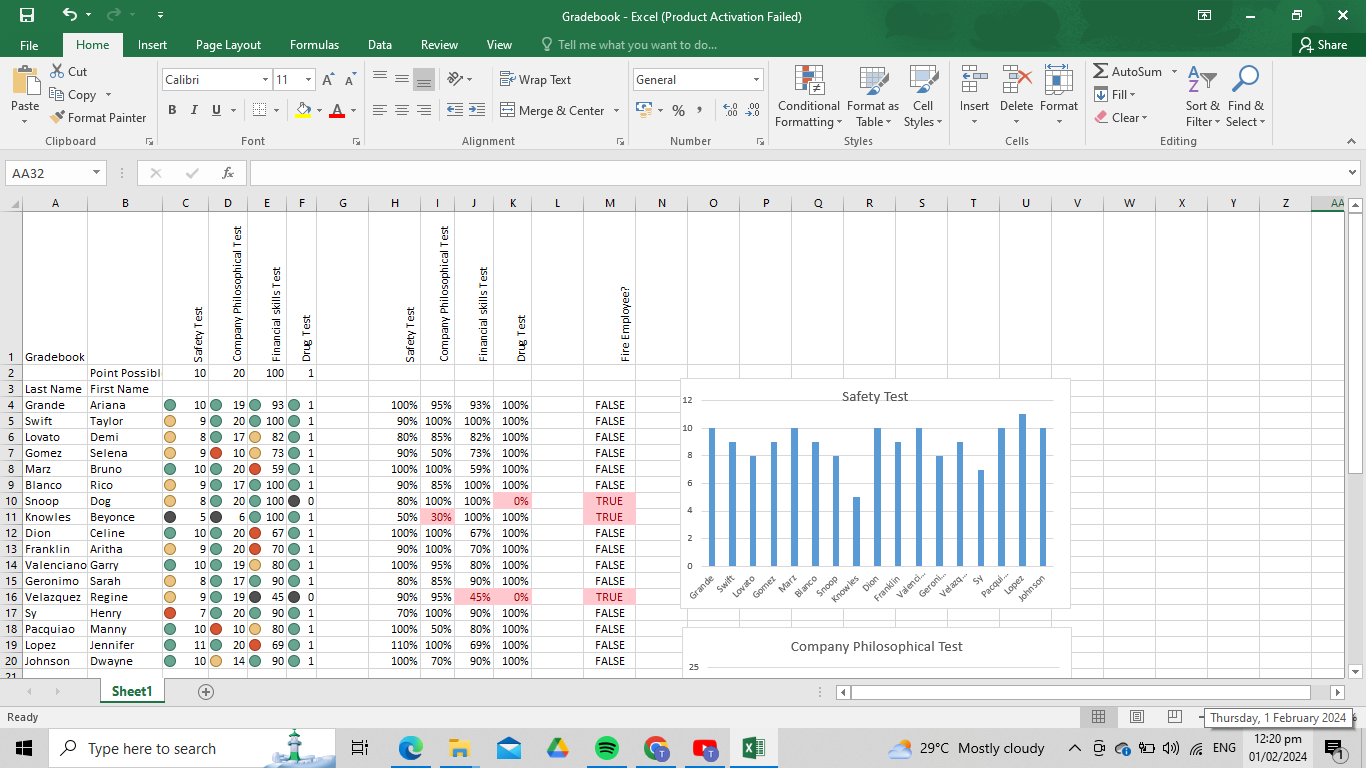Click Decrease Decimal icon

(753, 110)
